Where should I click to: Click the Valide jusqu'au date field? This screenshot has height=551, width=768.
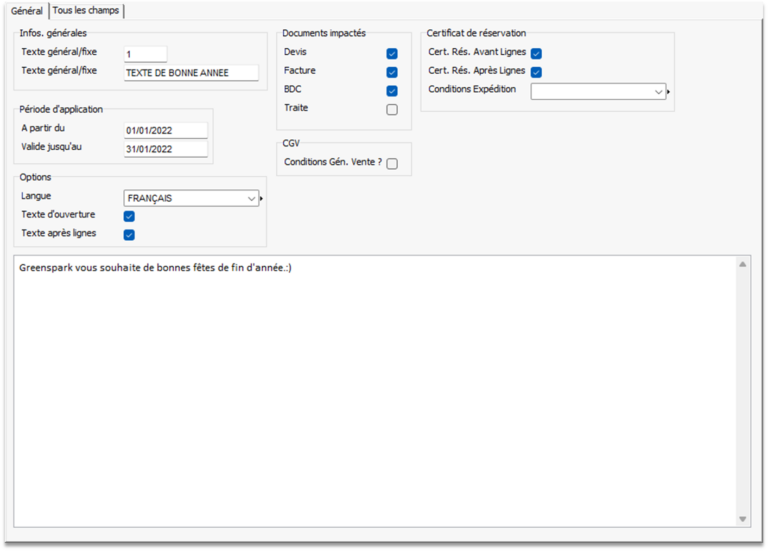(165, 149)
